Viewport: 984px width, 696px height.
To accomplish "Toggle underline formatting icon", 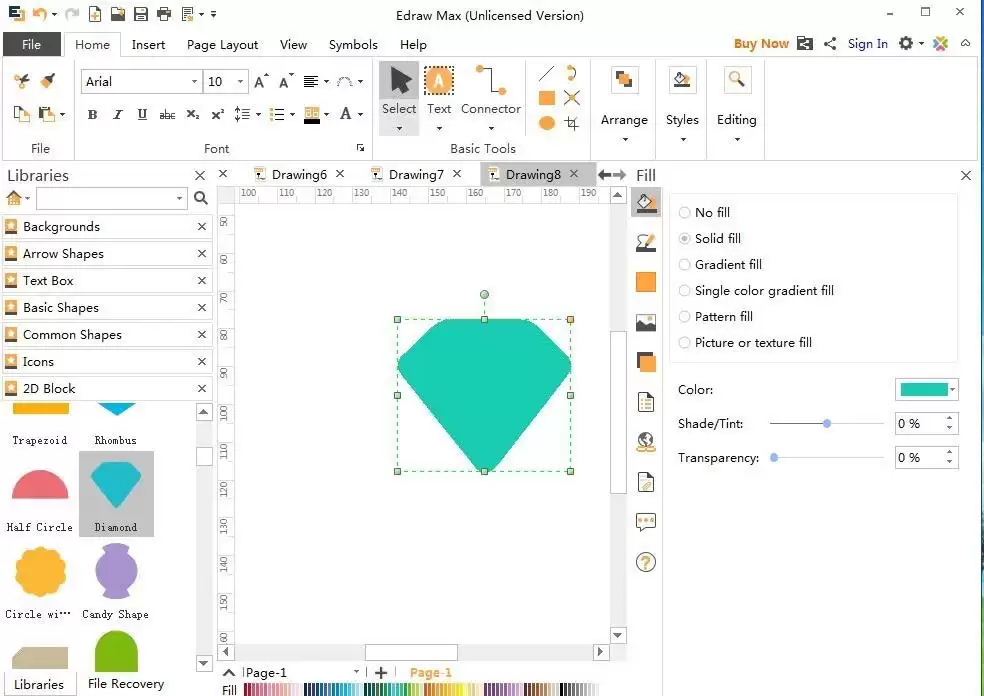I will [x=142, y=114].
